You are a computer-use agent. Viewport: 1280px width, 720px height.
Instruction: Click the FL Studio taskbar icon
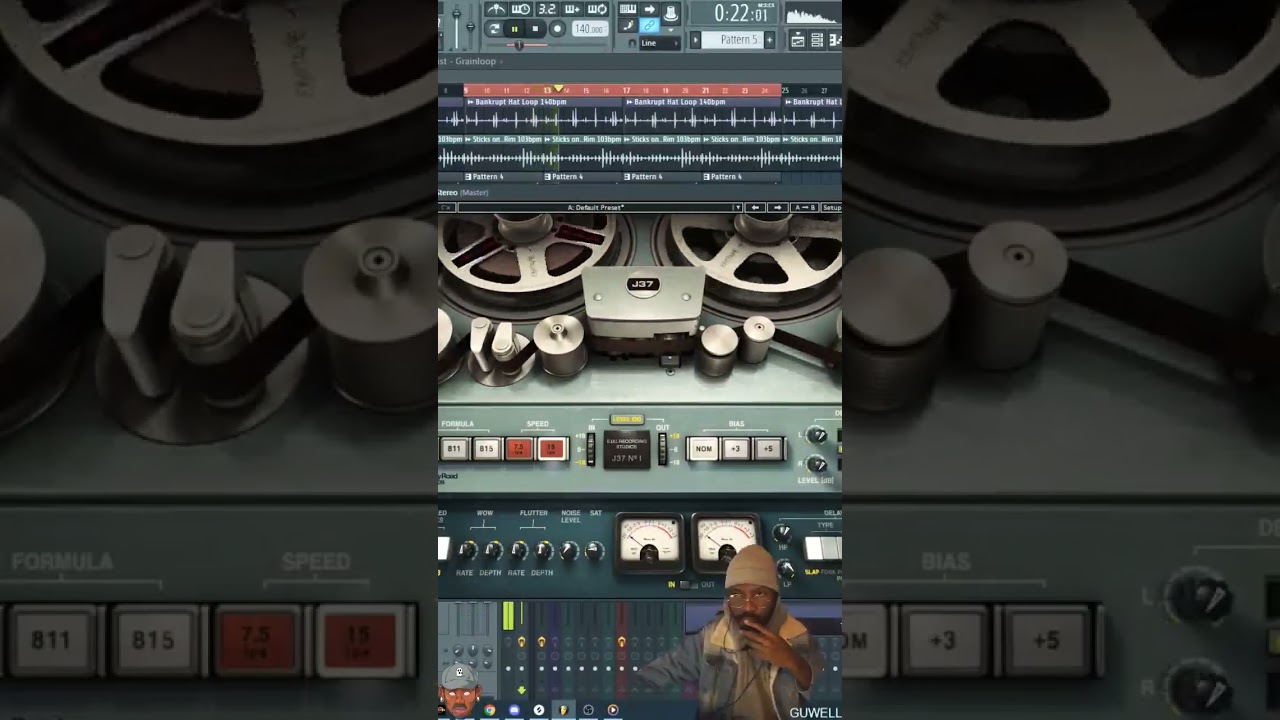click(563, 710)
